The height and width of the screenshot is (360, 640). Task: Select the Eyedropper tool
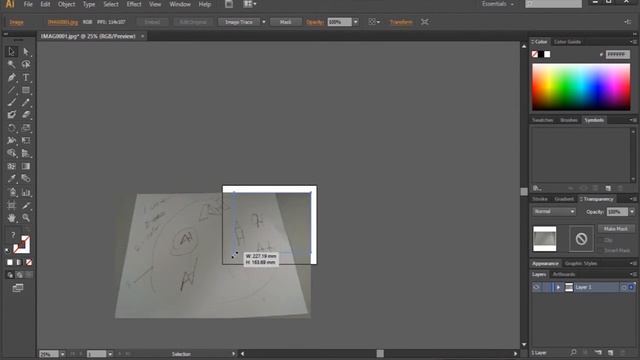[11, 179]
